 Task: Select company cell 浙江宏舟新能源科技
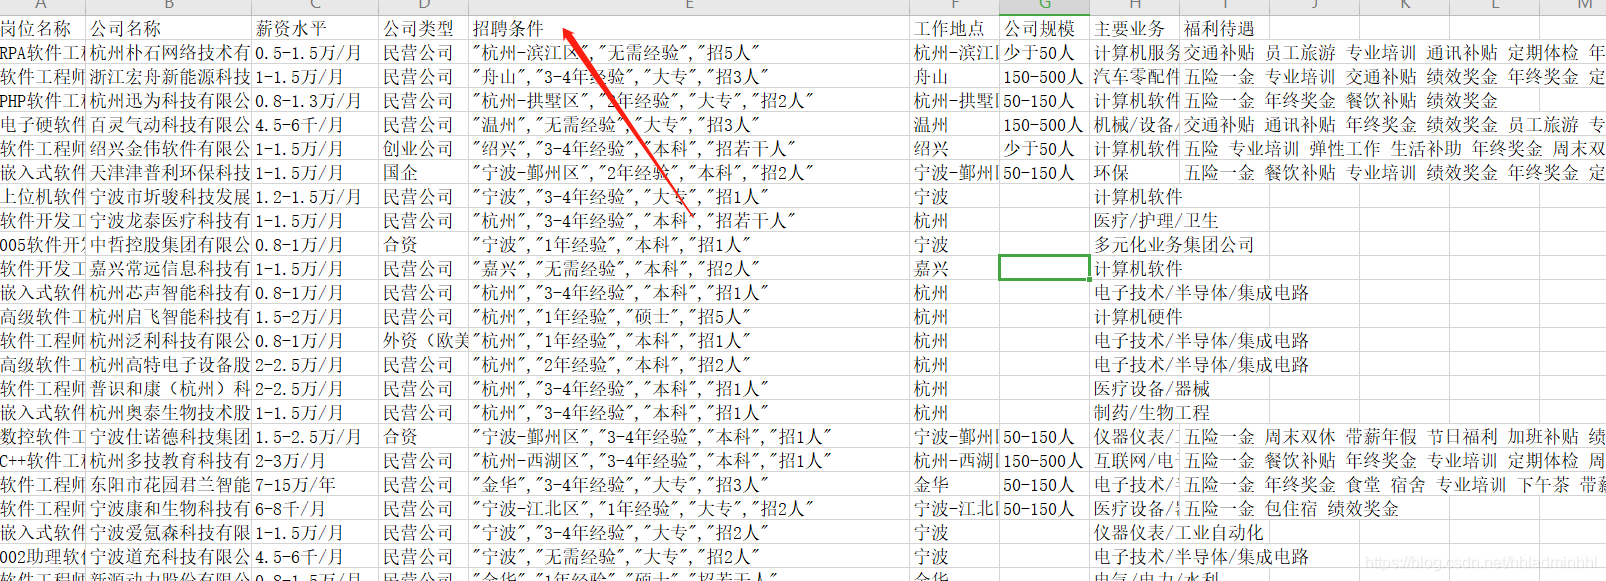pyautogui.click(x=169, y=77)
